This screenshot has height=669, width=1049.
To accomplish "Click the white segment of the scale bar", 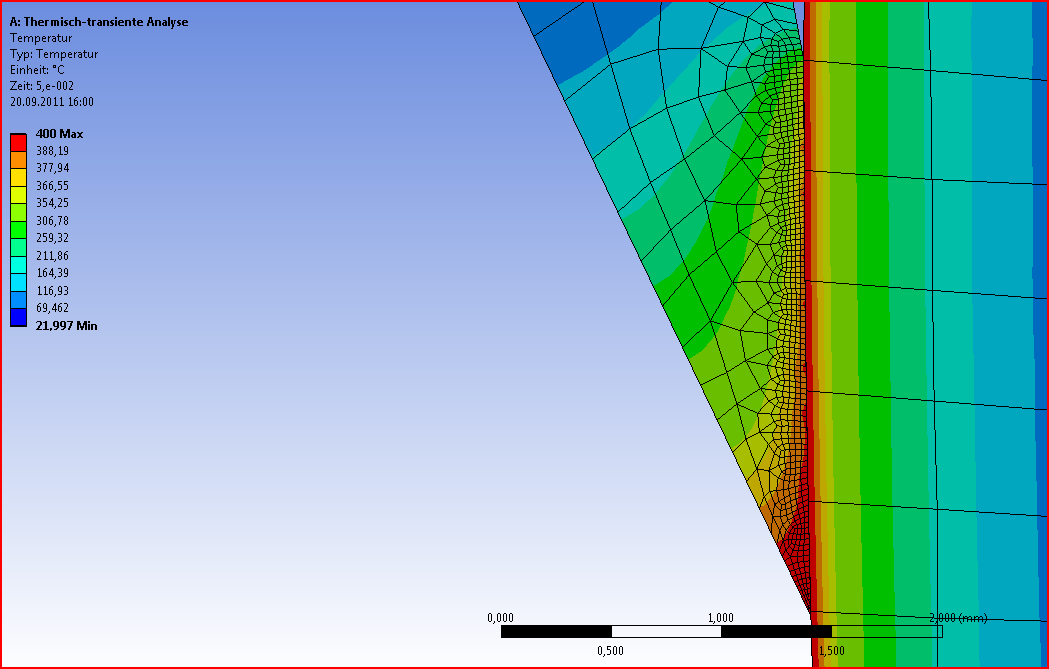I will coord(665,632).
